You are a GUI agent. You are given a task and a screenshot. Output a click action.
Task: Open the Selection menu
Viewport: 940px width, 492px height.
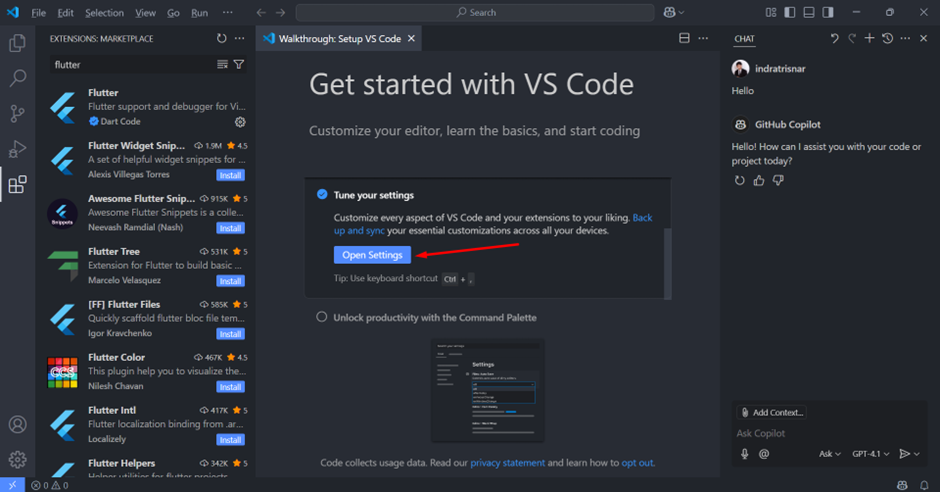point(104,13)
